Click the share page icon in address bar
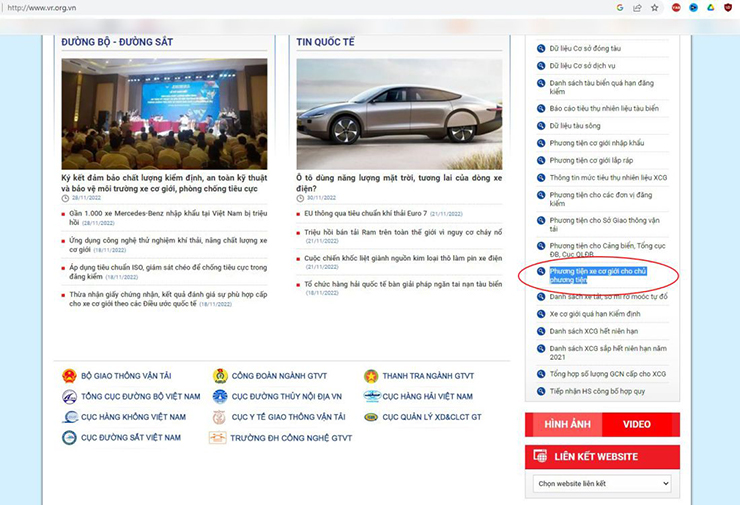The height and width of the screenshot is (505, 740). (x=637, y=7)
